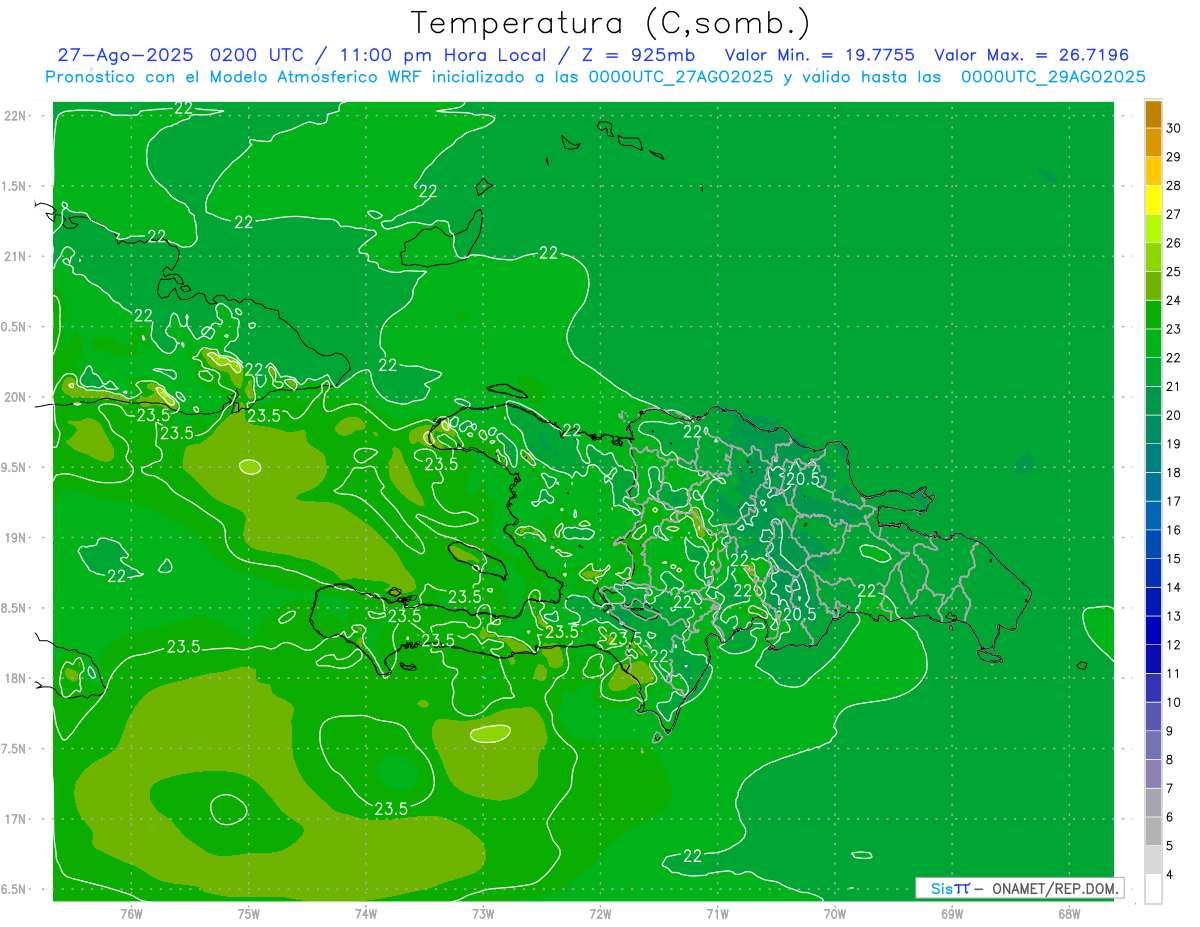
Task: Click the legend value "14"
Action: click(x=1174, y=588)
